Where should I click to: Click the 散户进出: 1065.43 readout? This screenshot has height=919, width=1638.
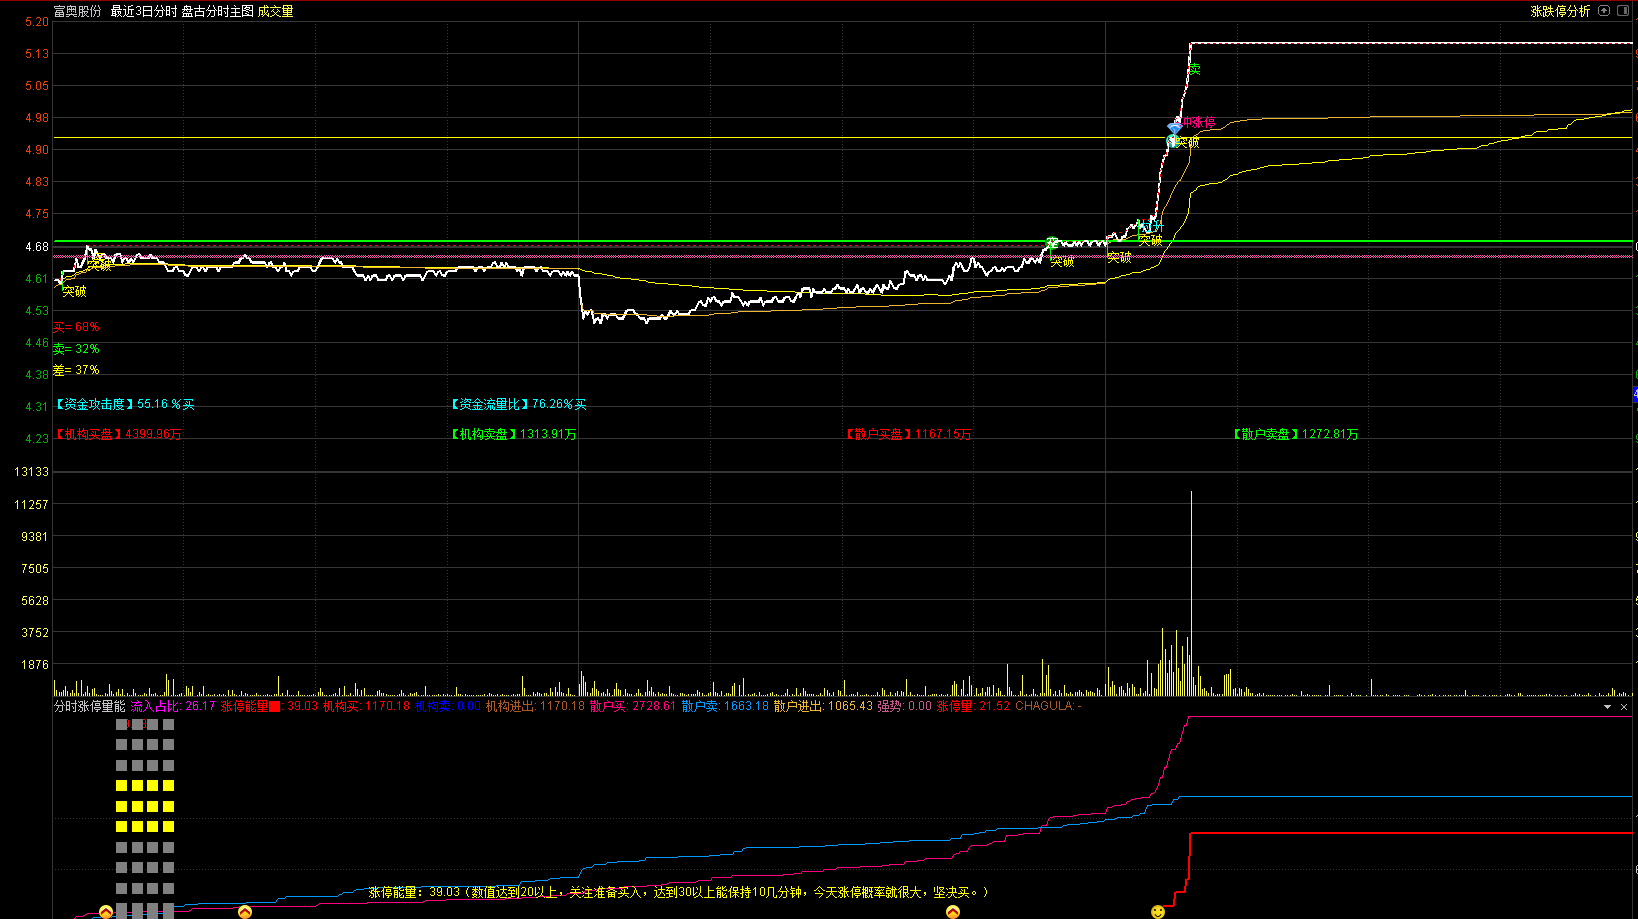click(823, 706)
